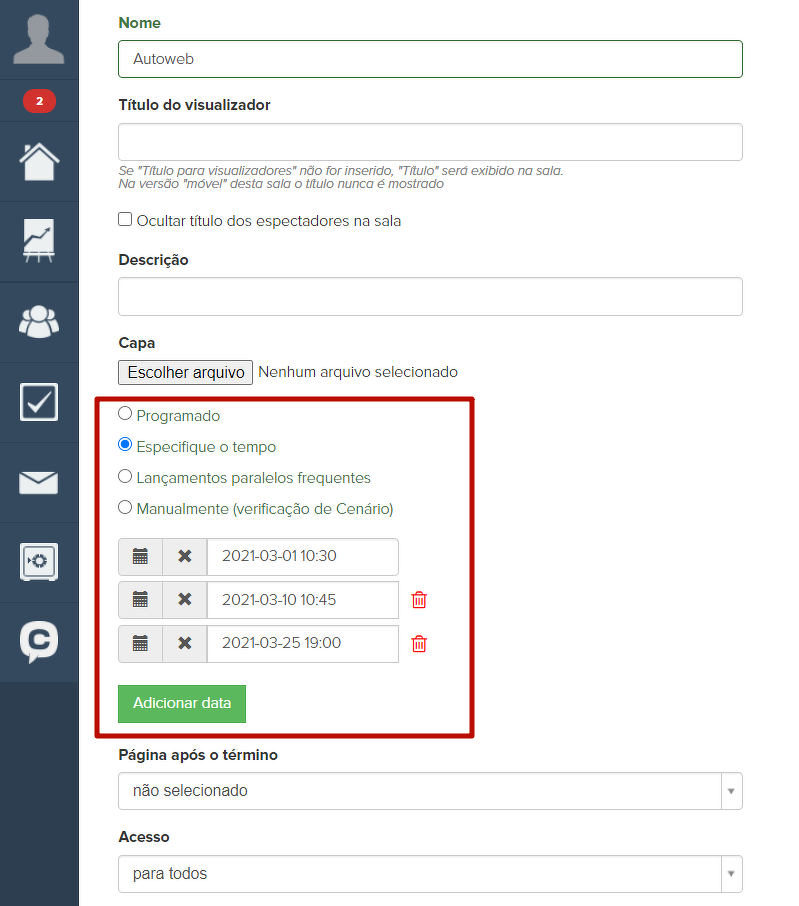Open the checkmark tasks icon in sidebar
This screenshot has width=799, height=906.
39,402
